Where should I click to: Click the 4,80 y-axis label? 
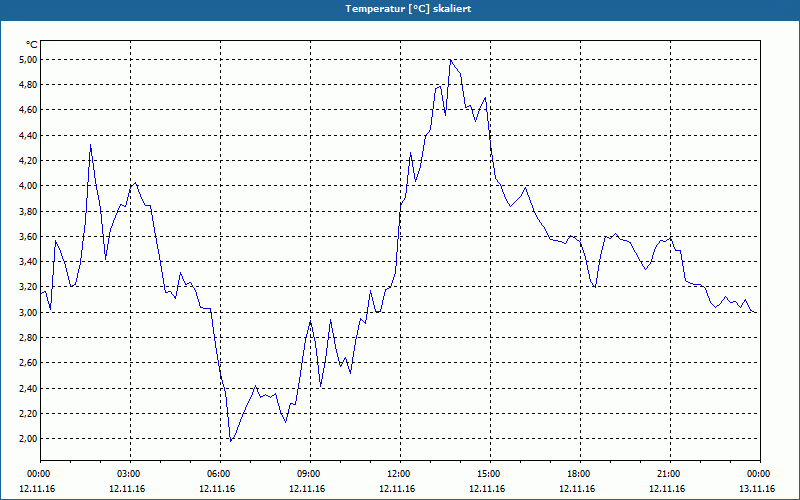point(29,85)
